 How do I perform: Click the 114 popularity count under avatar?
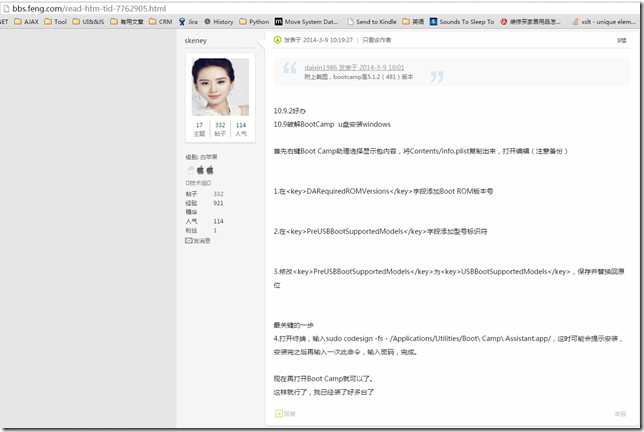click(x=241, y=125)
